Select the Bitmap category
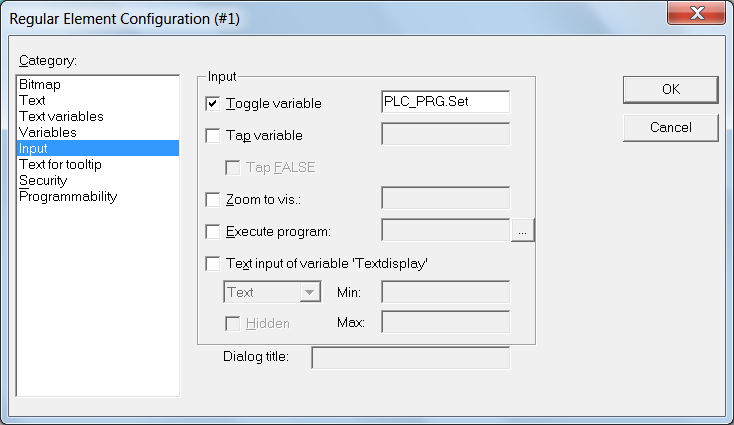734x425 pixels. click(x=40, y=85)
